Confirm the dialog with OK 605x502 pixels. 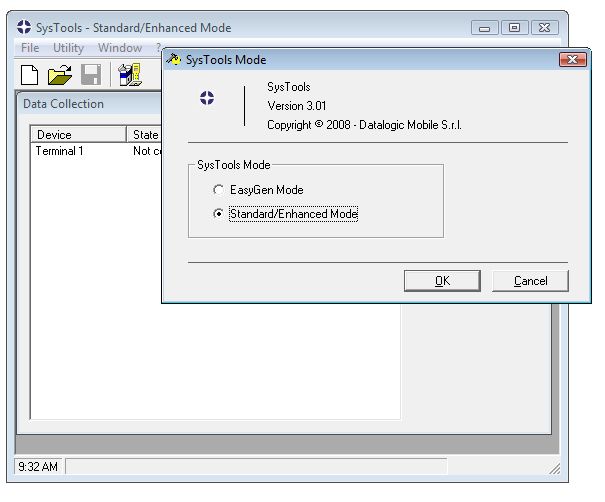pos(442,281)
